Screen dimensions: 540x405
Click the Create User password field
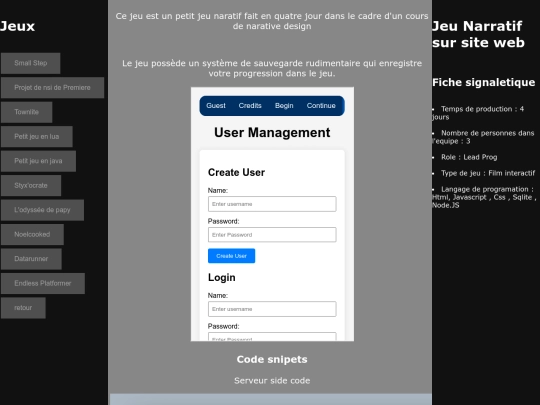click(x=272, y=235)
